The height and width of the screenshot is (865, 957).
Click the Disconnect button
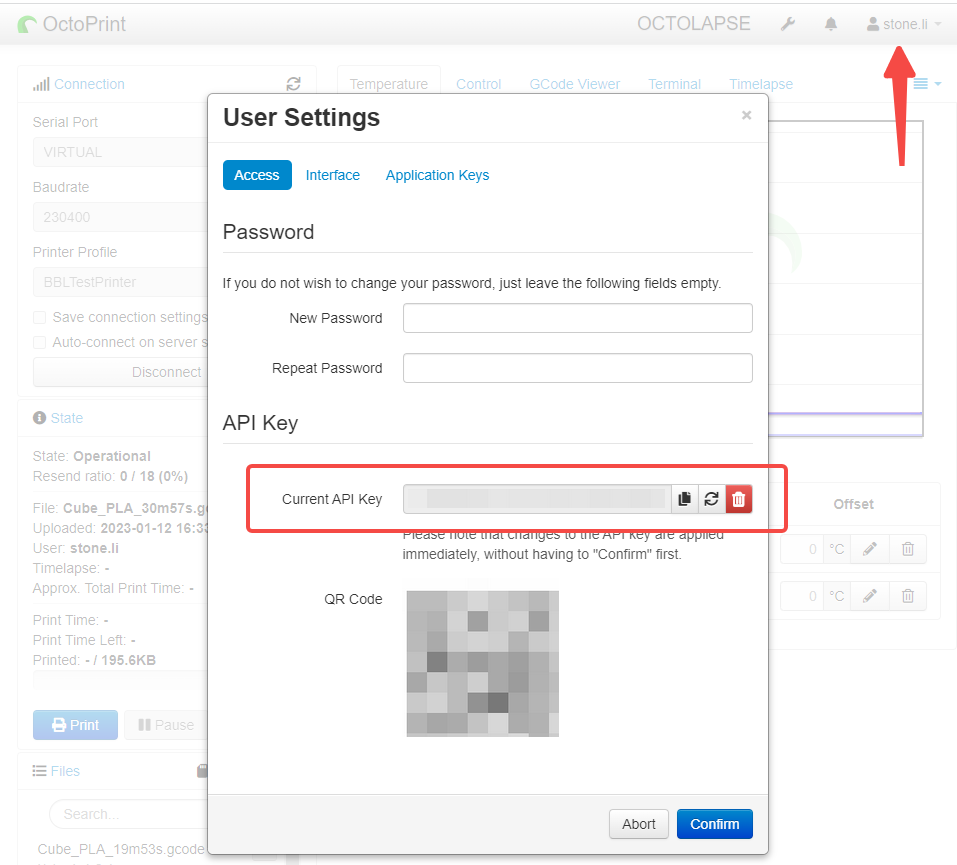(x=120, y=372)
